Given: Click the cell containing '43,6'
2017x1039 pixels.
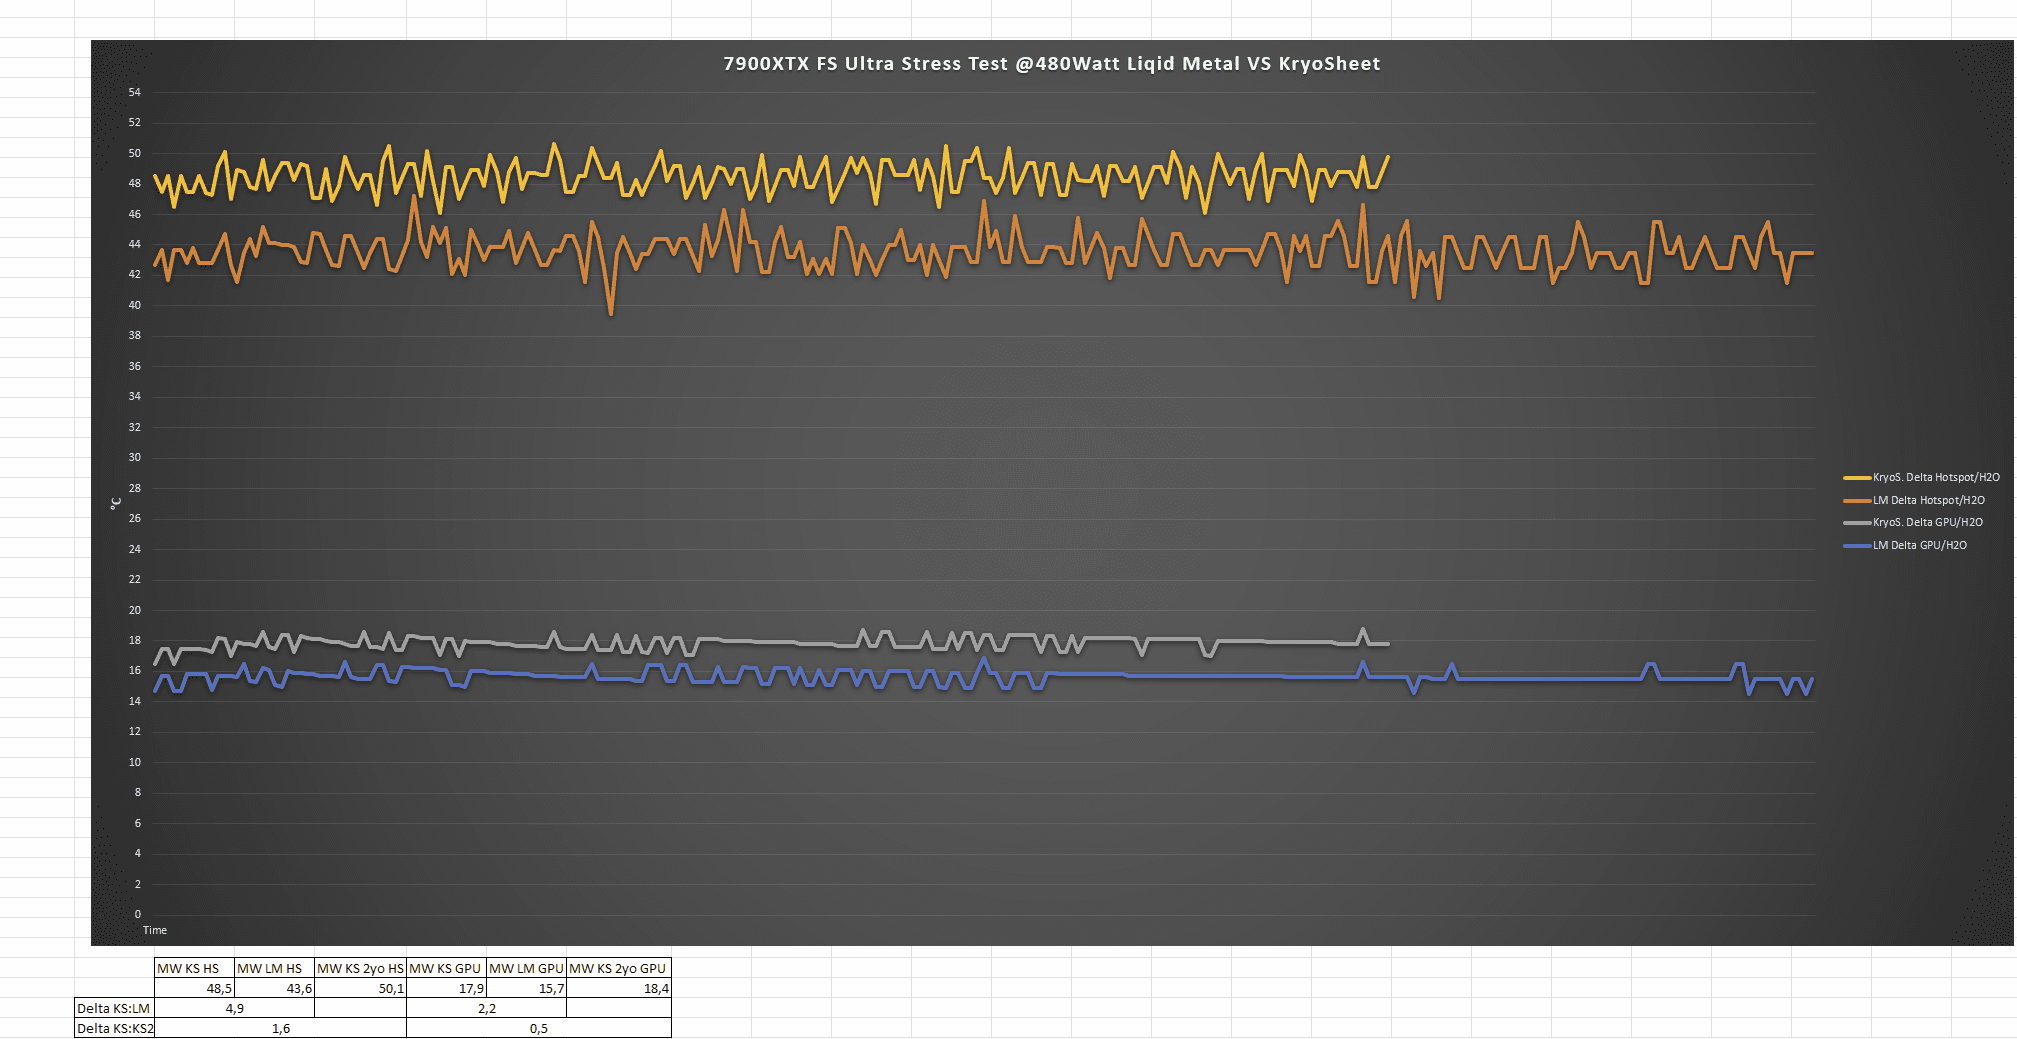Looking at the screenshot, I should 275,988.
